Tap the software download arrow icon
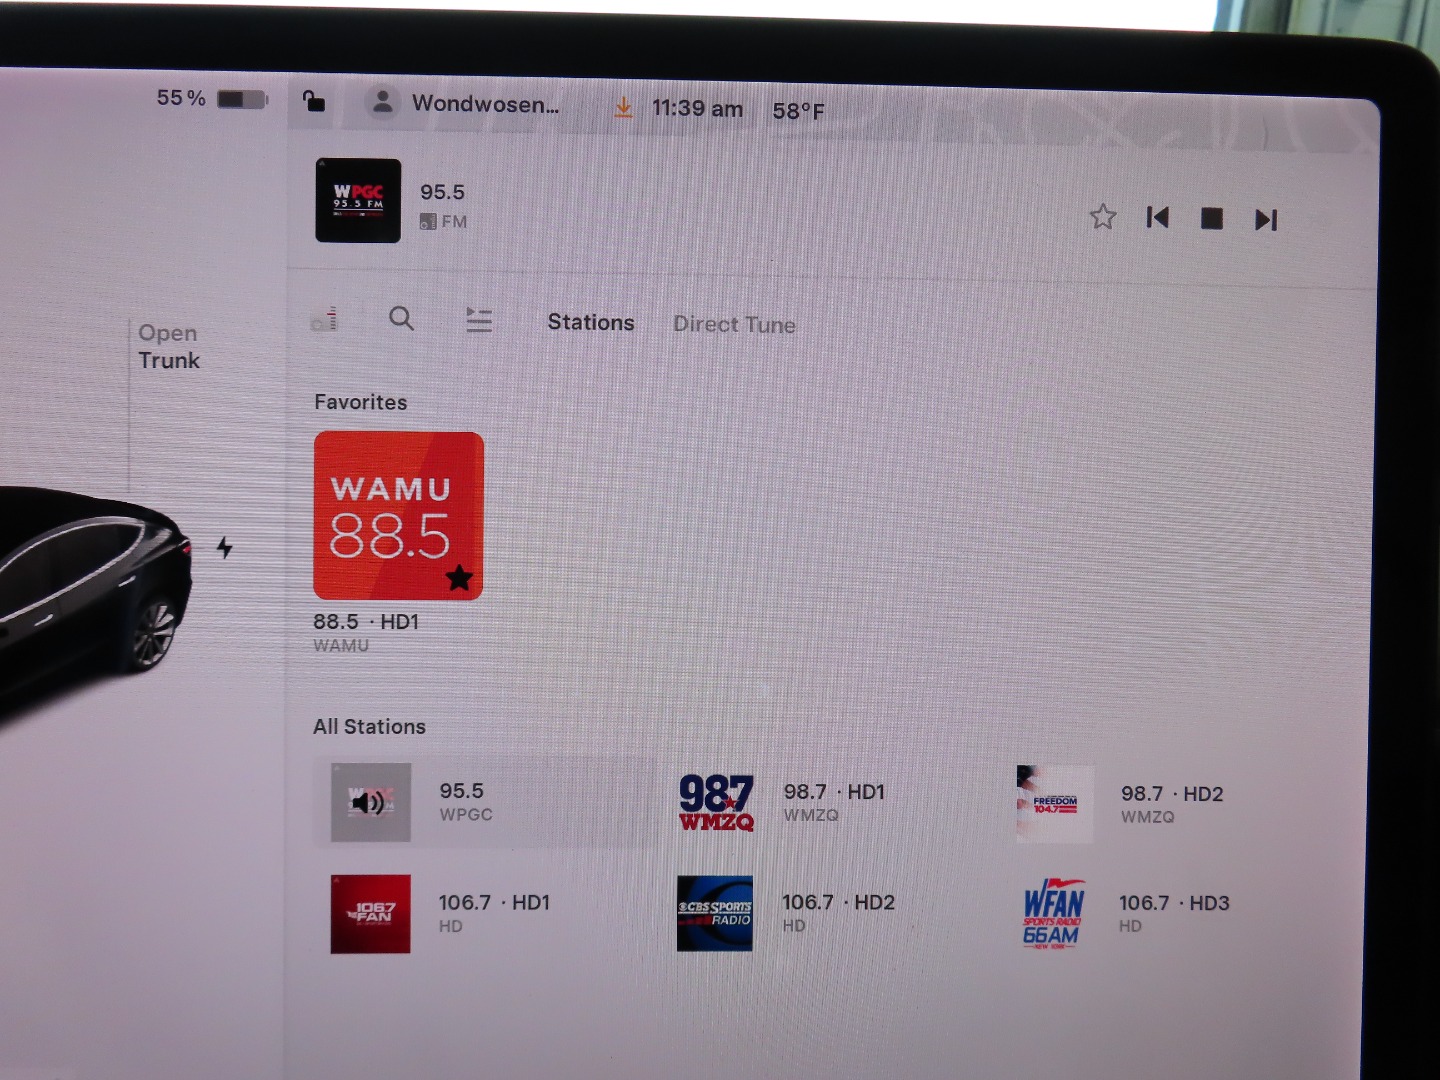1440x1080 pixels. [x=623, y=107]
